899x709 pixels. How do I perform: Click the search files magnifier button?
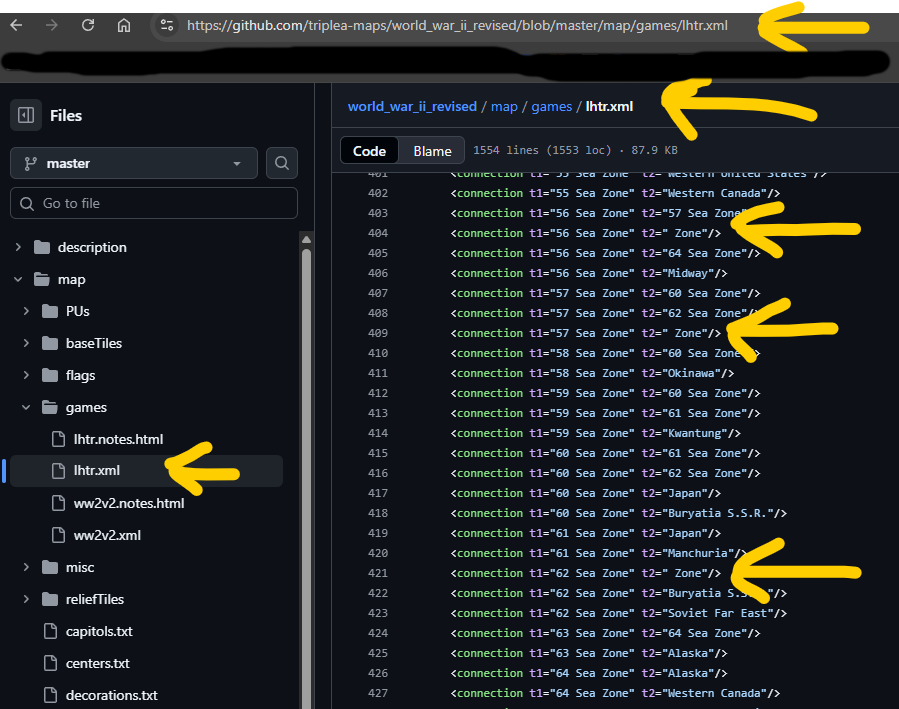point(282,163)
